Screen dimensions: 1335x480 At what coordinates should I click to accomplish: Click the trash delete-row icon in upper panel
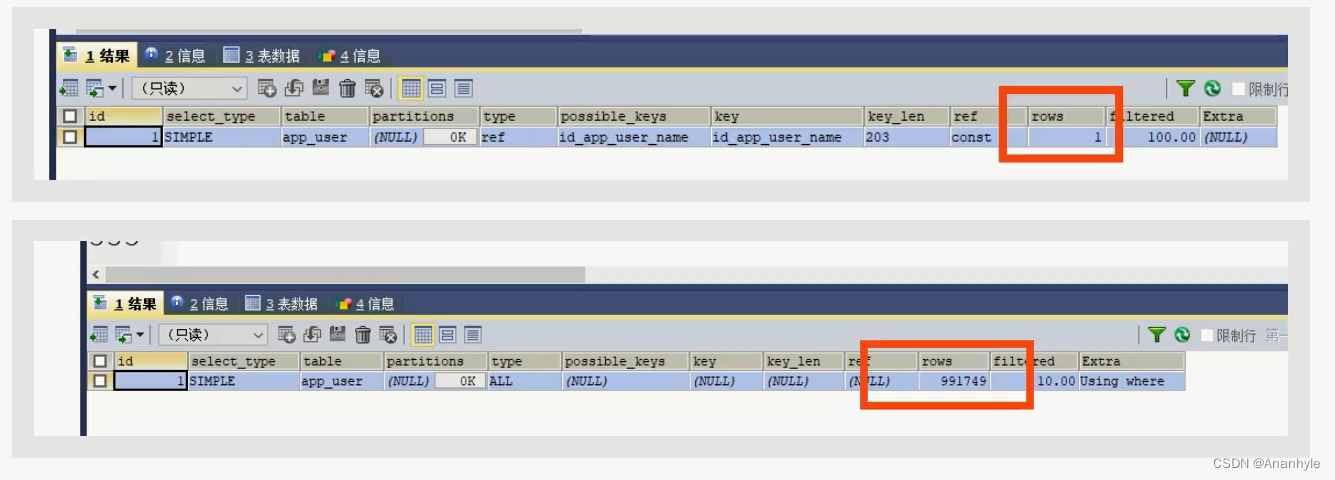(x=347, y=88)
